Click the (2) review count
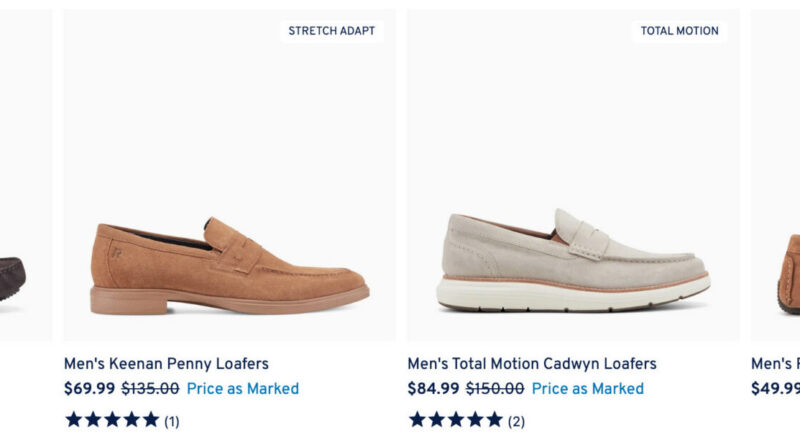Image resolution: width=800 pixels, height=445 pixels. (x=516, y=422)
